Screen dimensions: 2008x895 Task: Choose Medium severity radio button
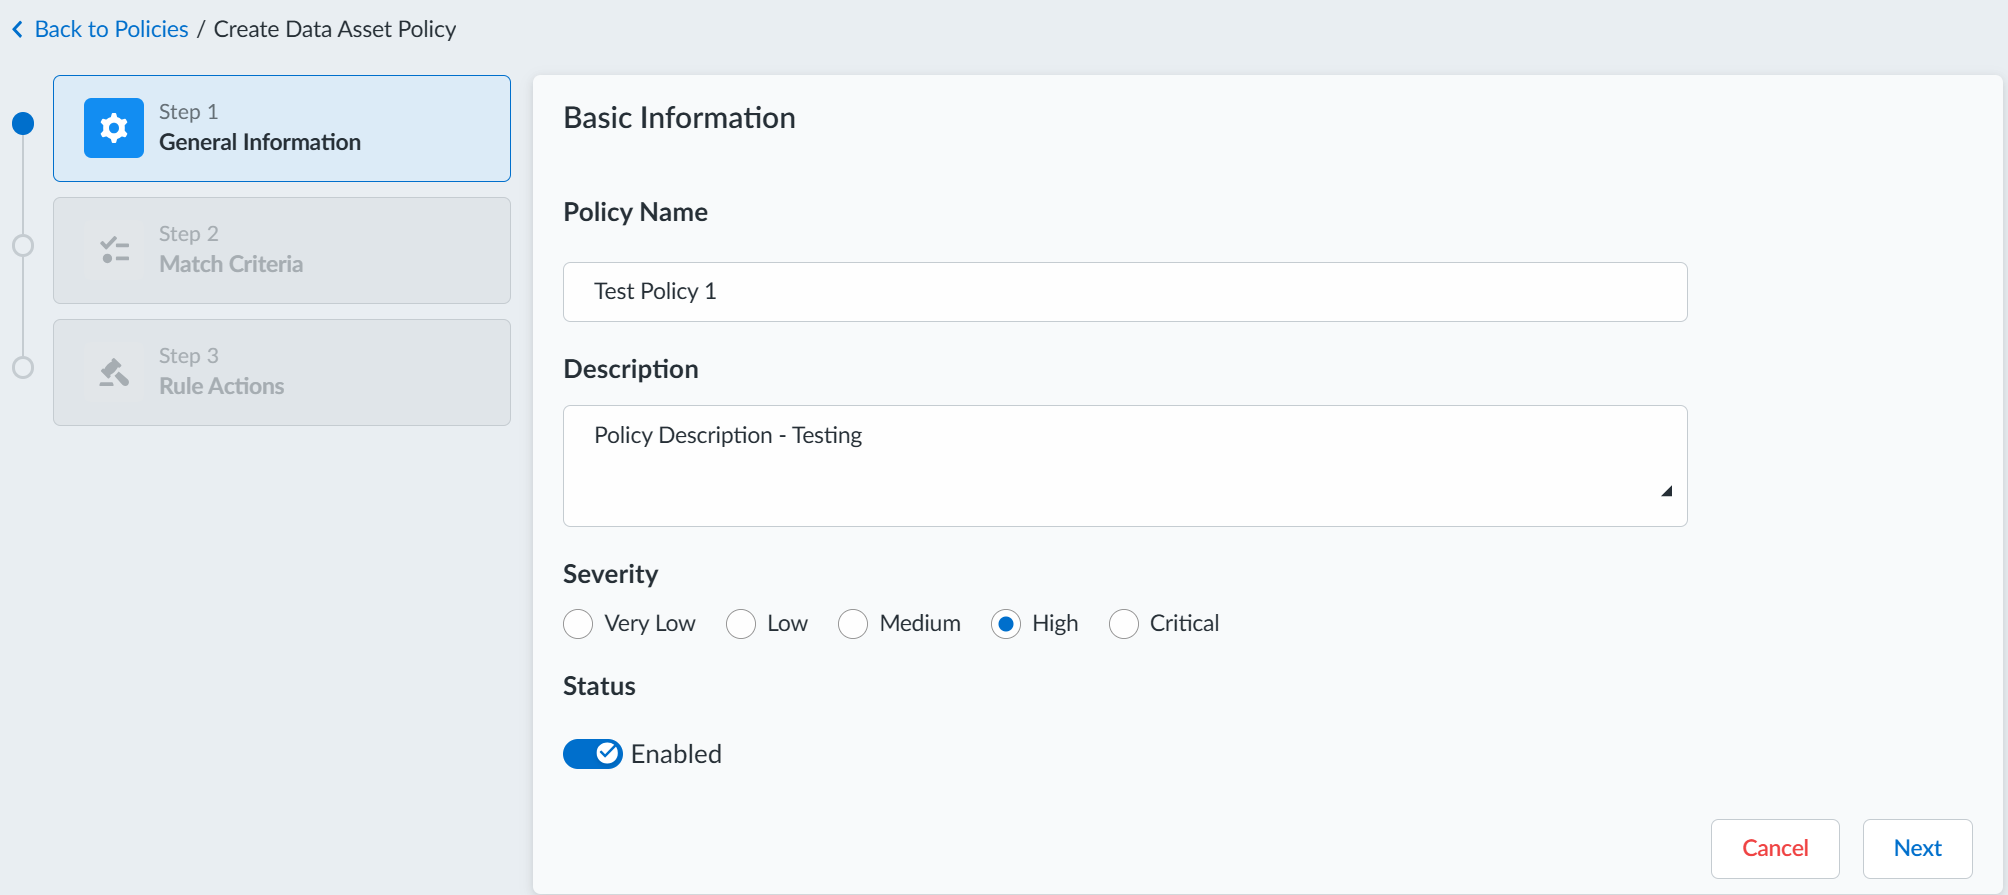click(x=853, y=624)
